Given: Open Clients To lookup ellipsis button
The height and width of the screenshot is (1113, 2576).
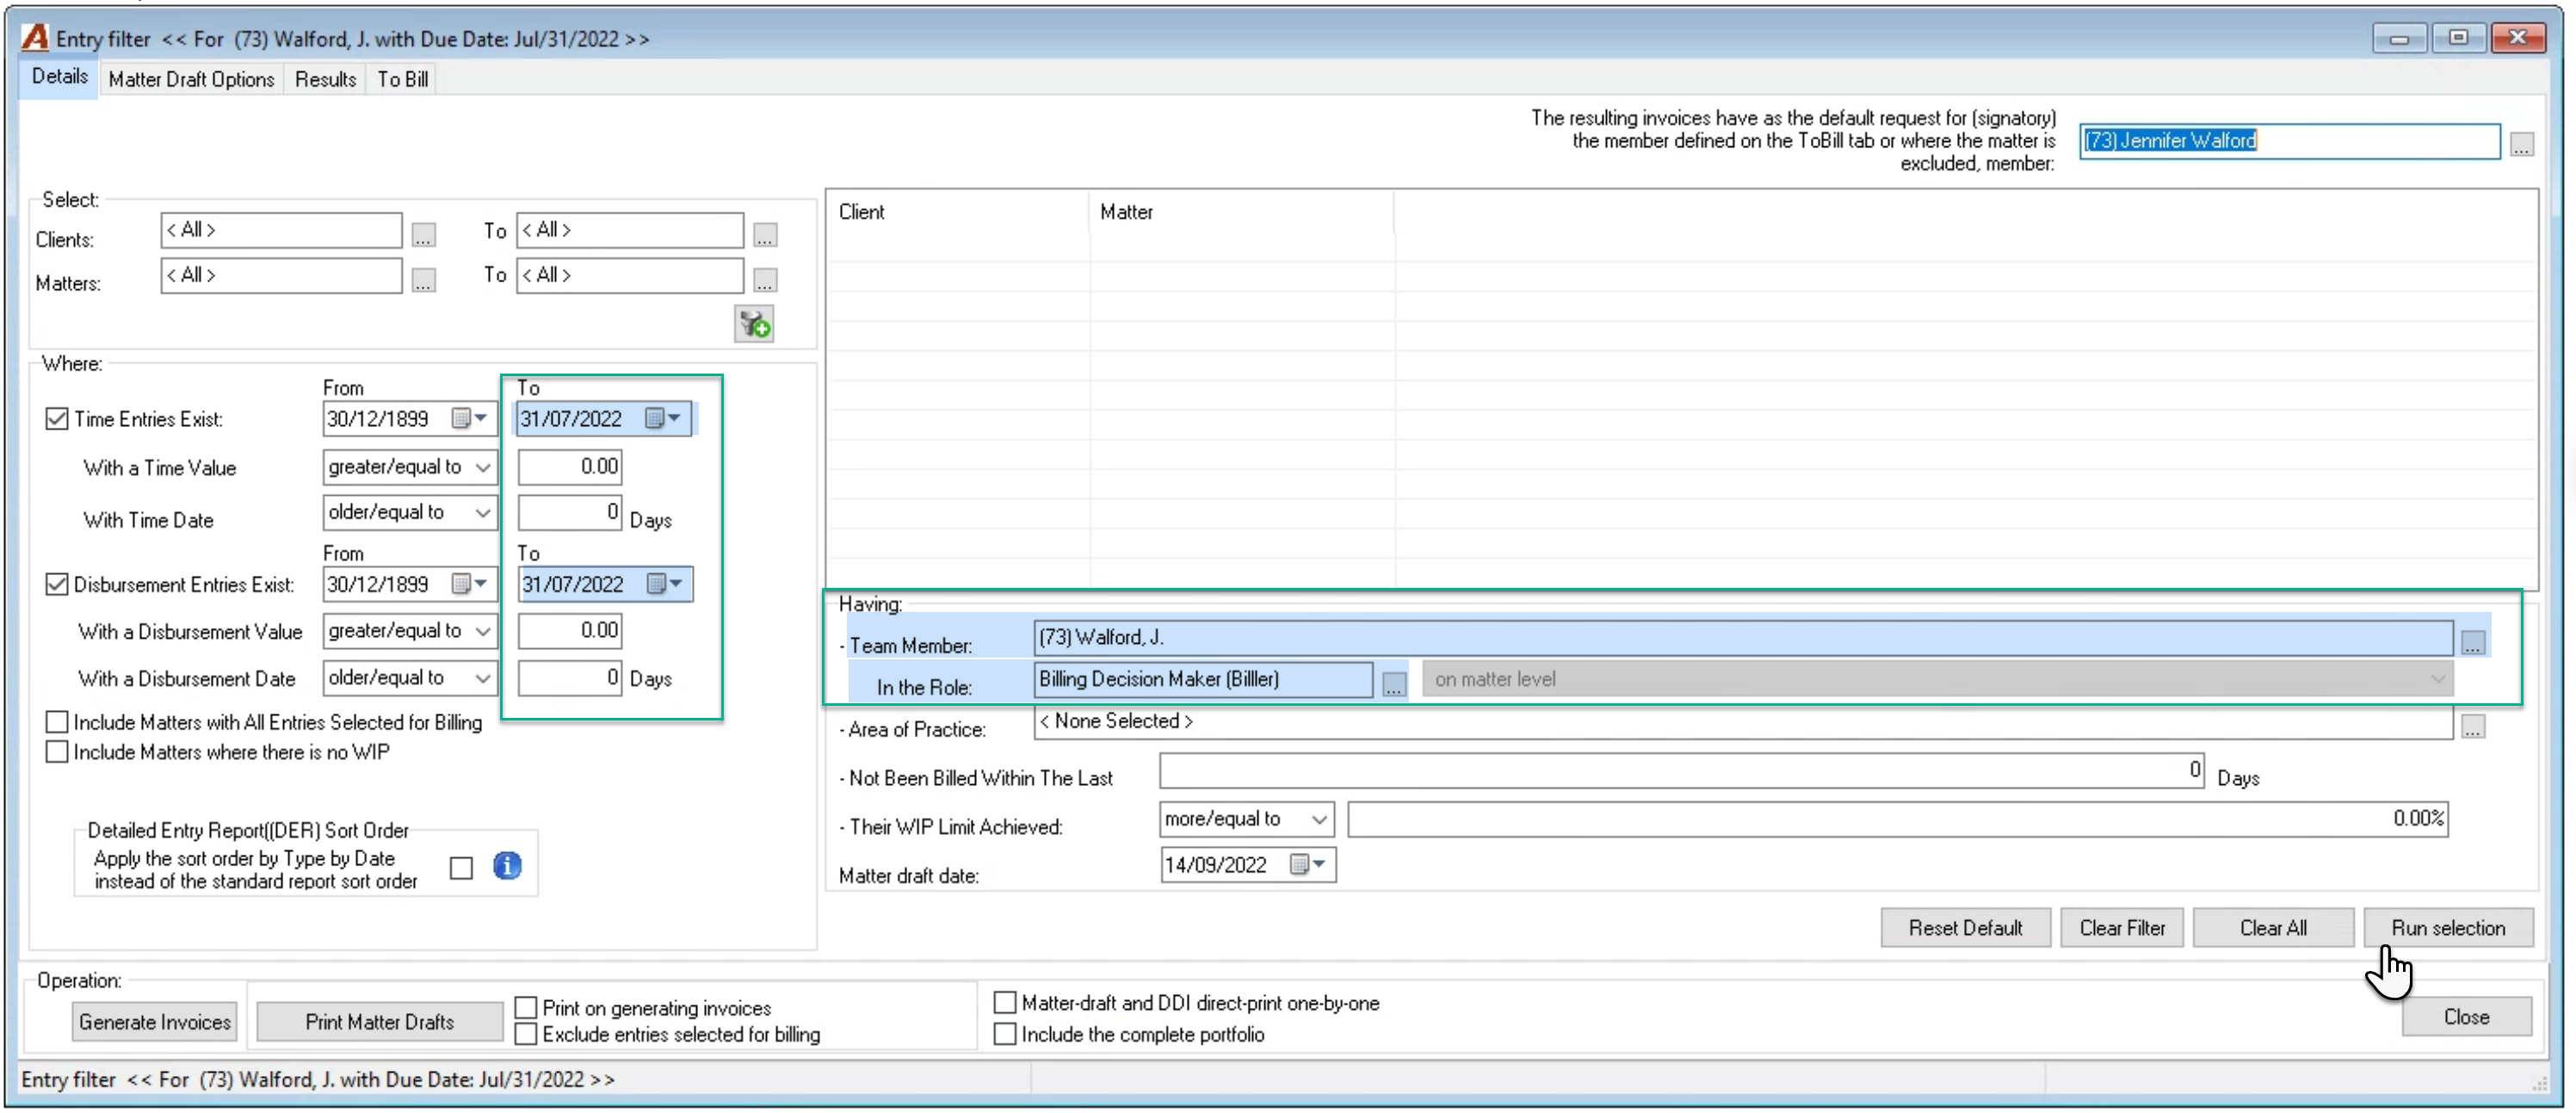Looking at the screenshot, I should point(765,236).
